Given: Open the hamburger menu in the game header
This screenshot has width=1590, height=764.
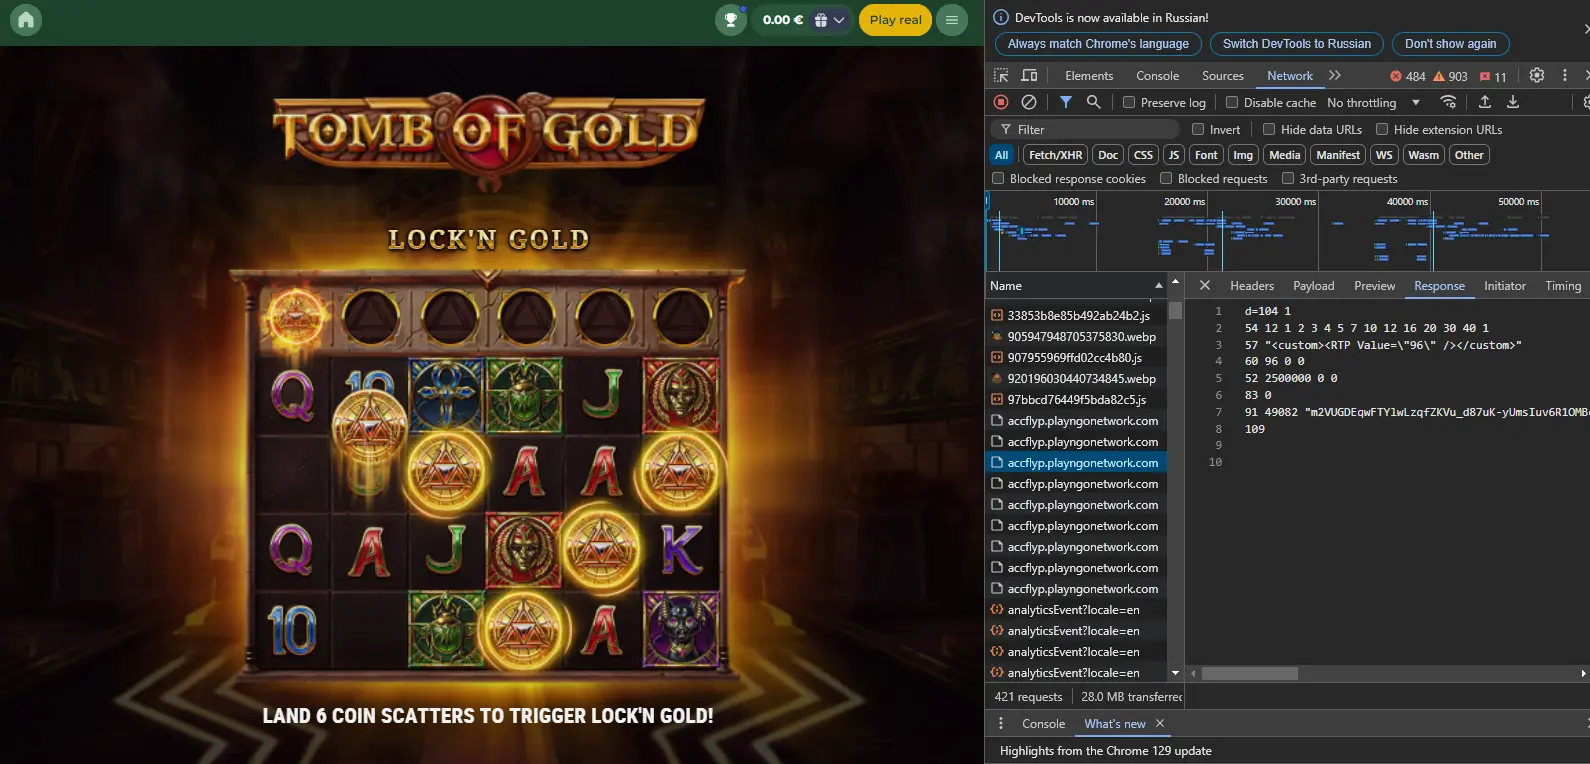Looking at the screenshot, I should 952,19.
